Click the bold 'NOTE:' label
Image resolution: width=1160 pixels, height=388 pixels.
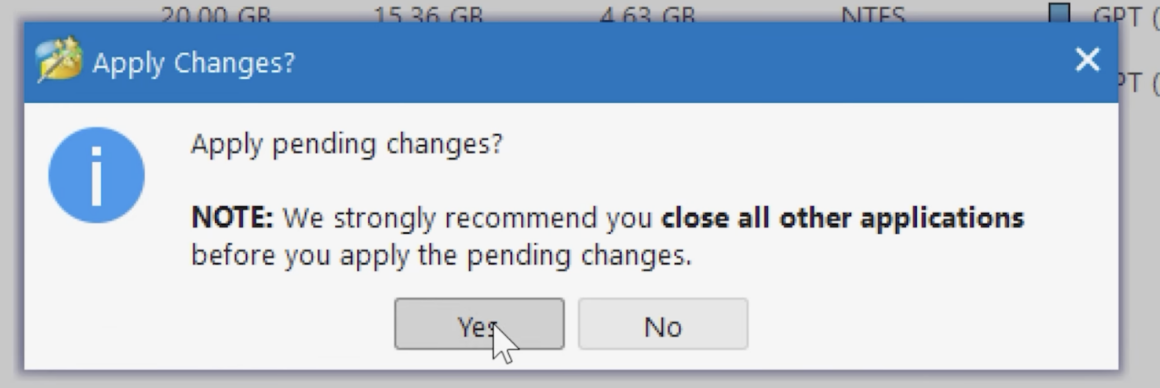(232, 218)
